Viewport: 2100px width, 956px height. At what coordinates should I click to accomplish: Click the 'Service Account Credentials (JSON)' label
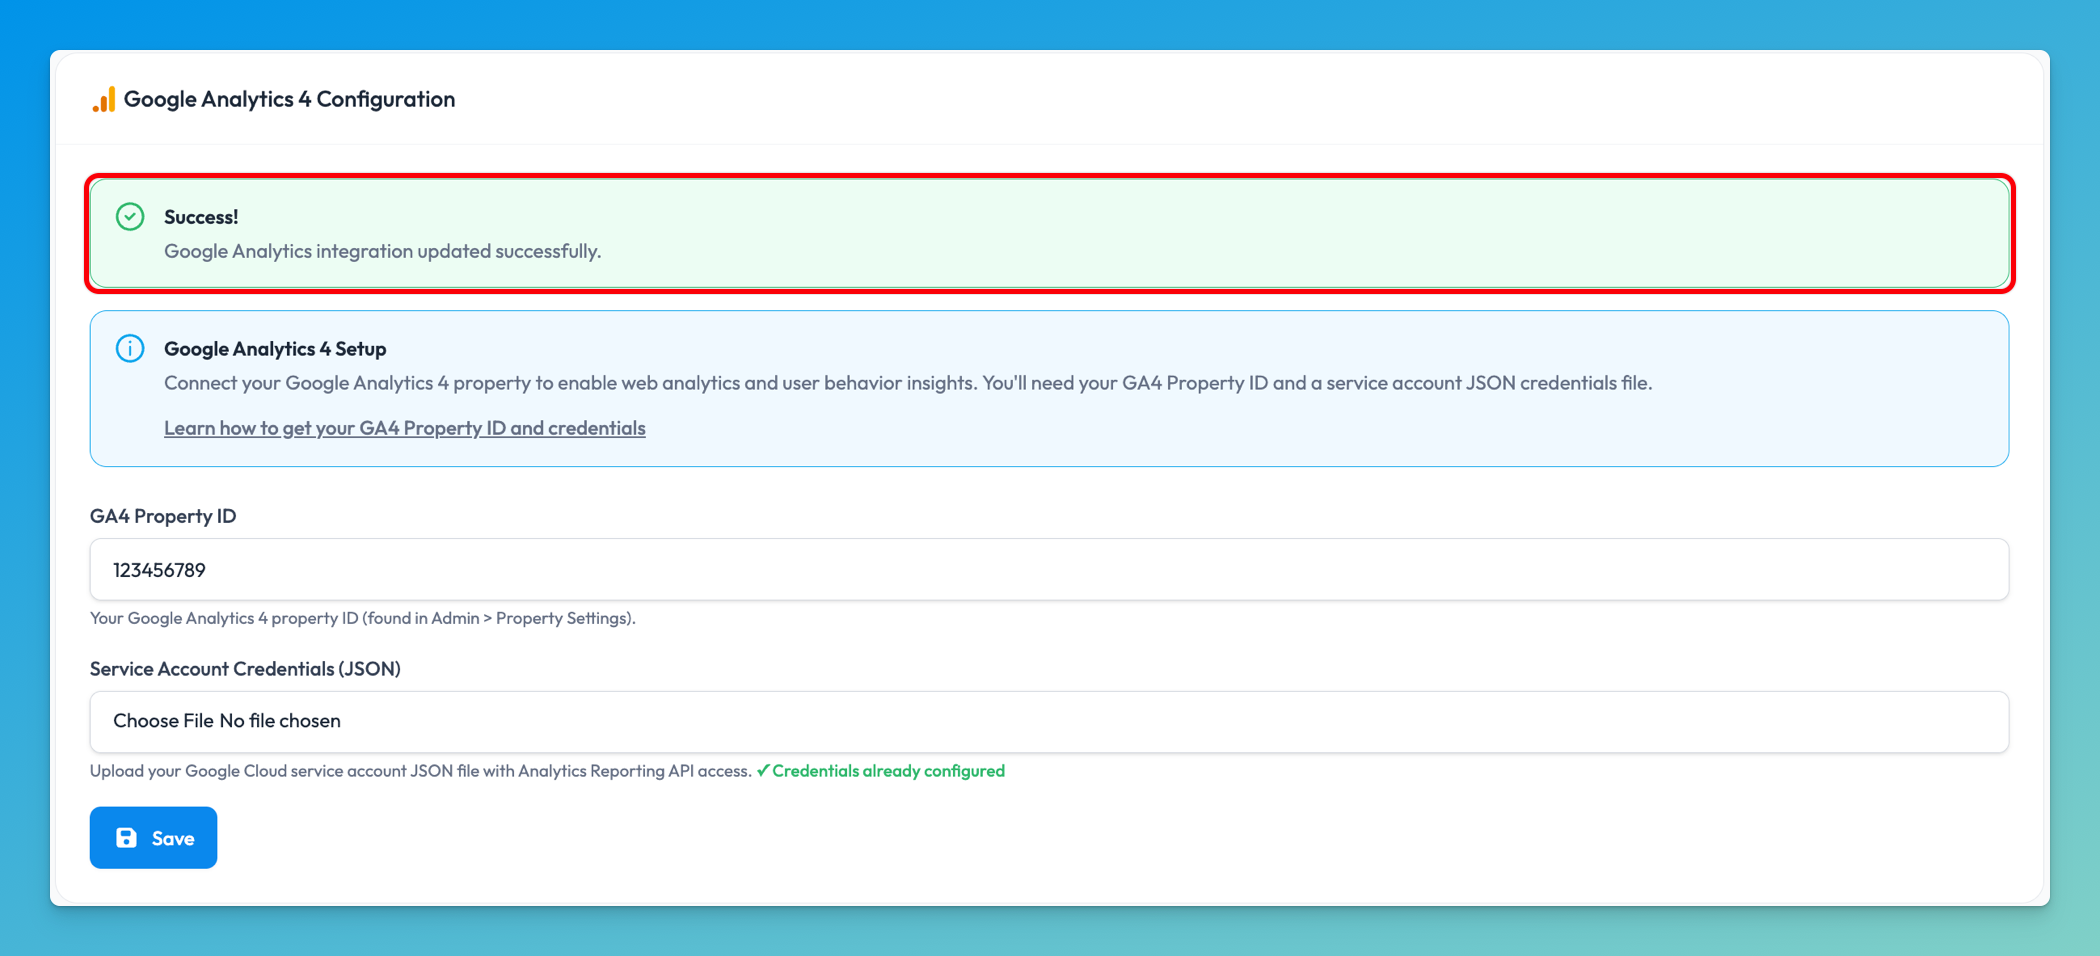point(245,669)
